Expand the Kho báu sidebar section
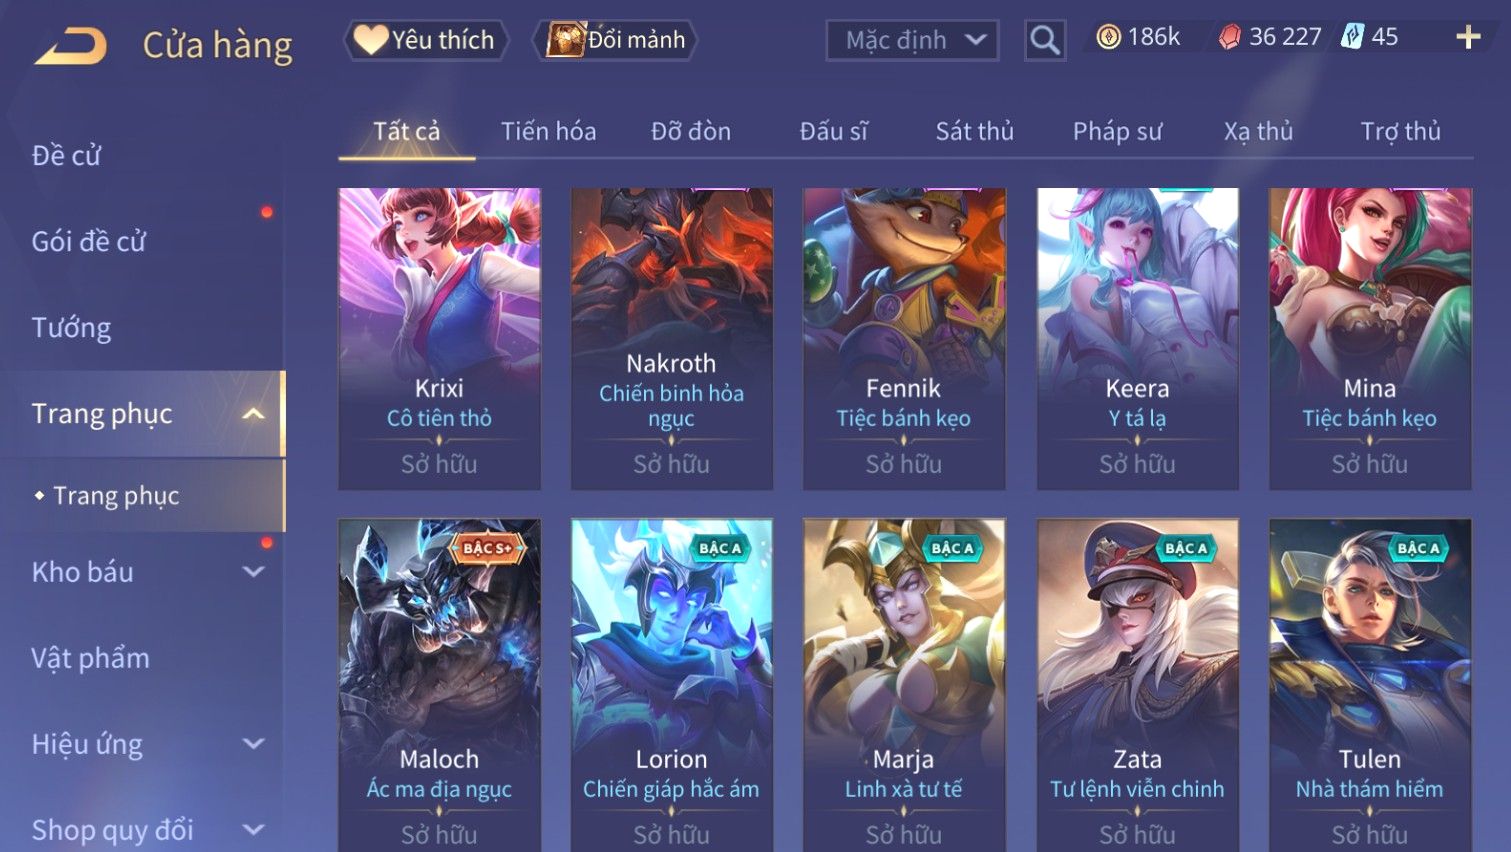Viewport: 1511px width, 852px height. [x=254, y=572]
